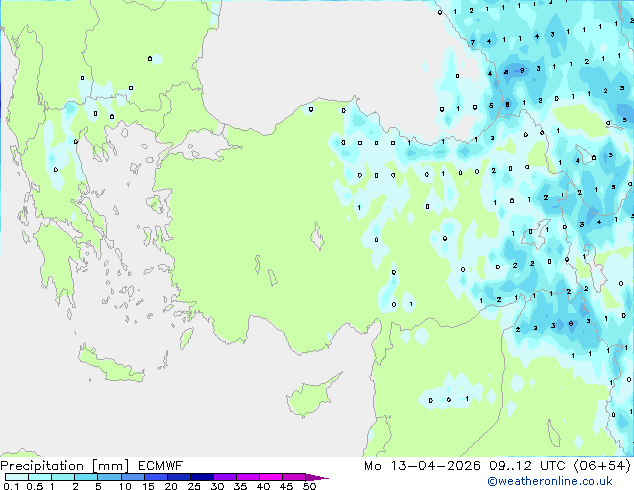
Task: Click the '0.5' legend scale label
Action: point(35,486)
